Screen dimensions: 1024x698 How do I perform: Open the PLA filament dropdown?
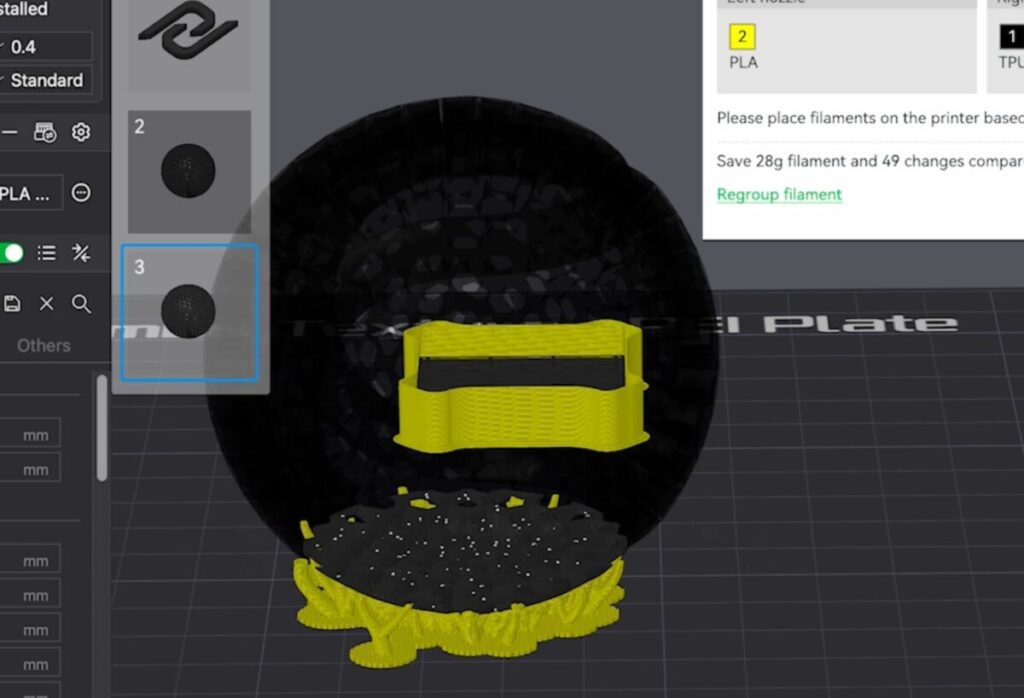click(x=30, y=193)
